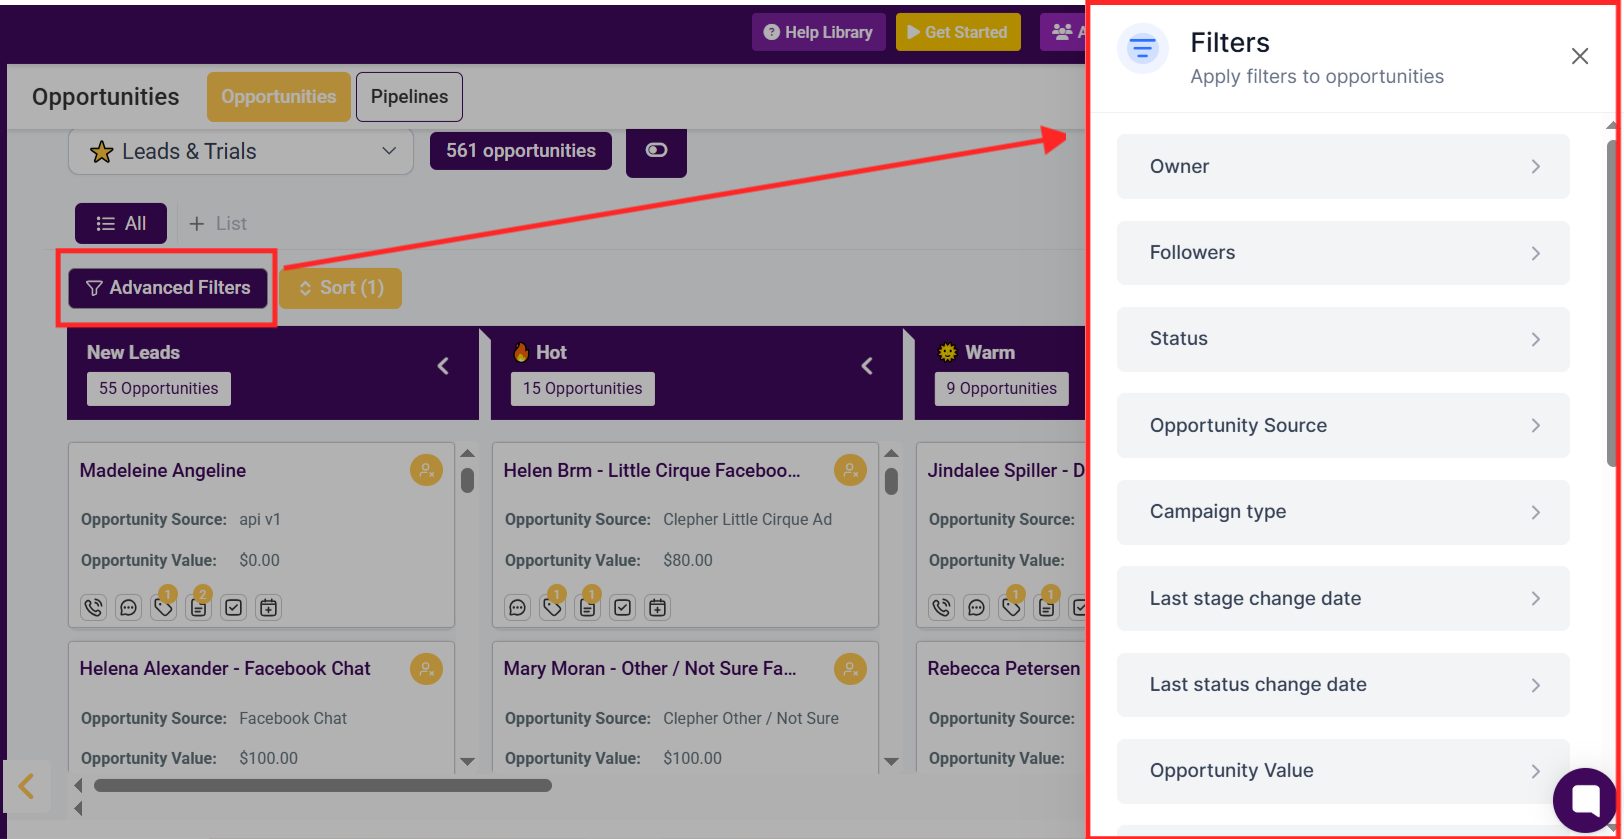The width and height of the screenshot is (1624, 839).
Task: Open tasks icon on Madeleine Angeline card
Action: click(x=234, y=607)
